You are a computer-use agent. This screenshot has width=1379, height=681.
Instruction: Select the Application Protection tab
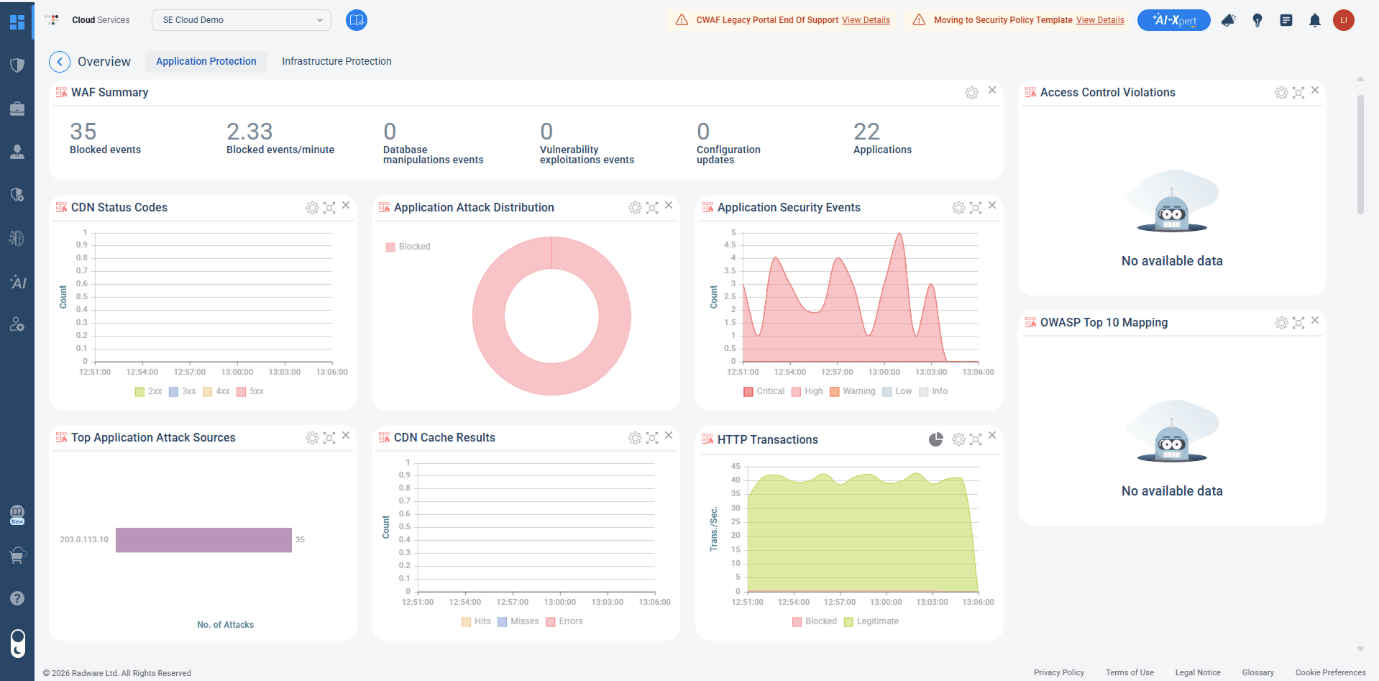click(206, 62)
